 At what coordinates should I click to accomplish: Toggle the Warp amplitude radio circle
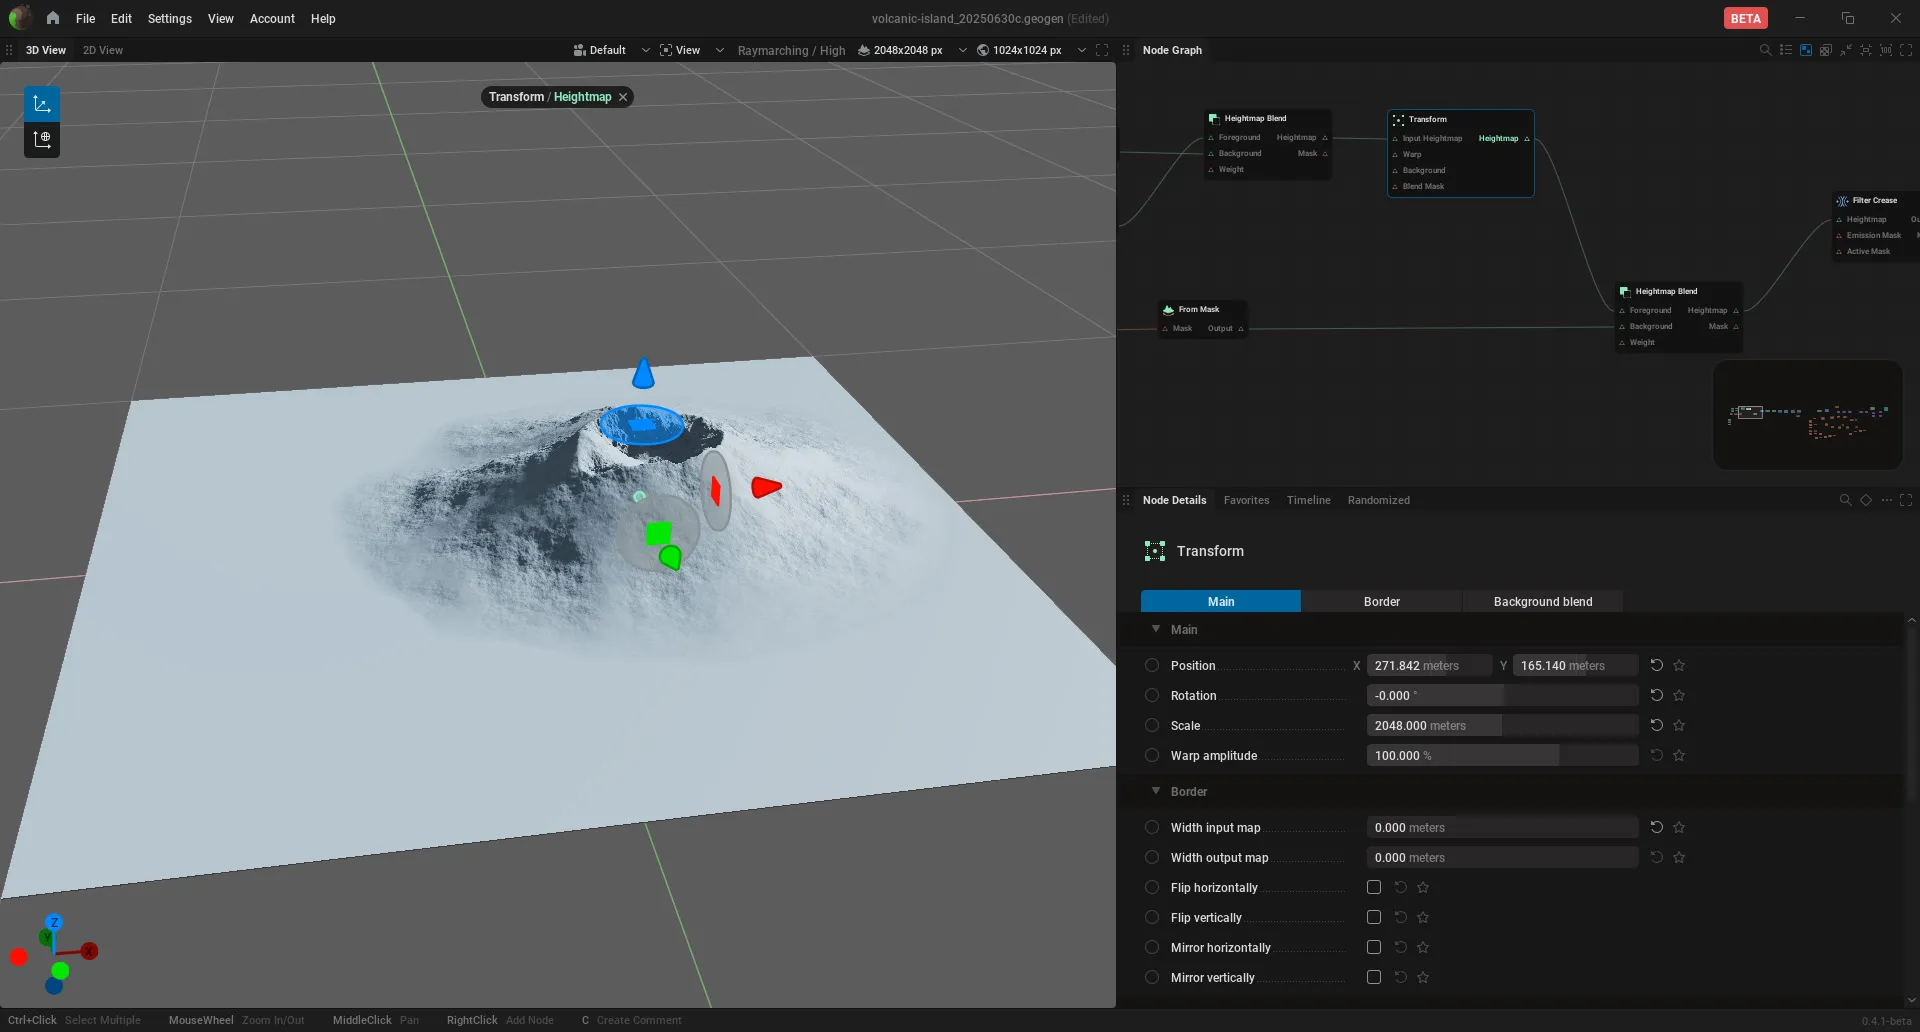pos(1152,755)
